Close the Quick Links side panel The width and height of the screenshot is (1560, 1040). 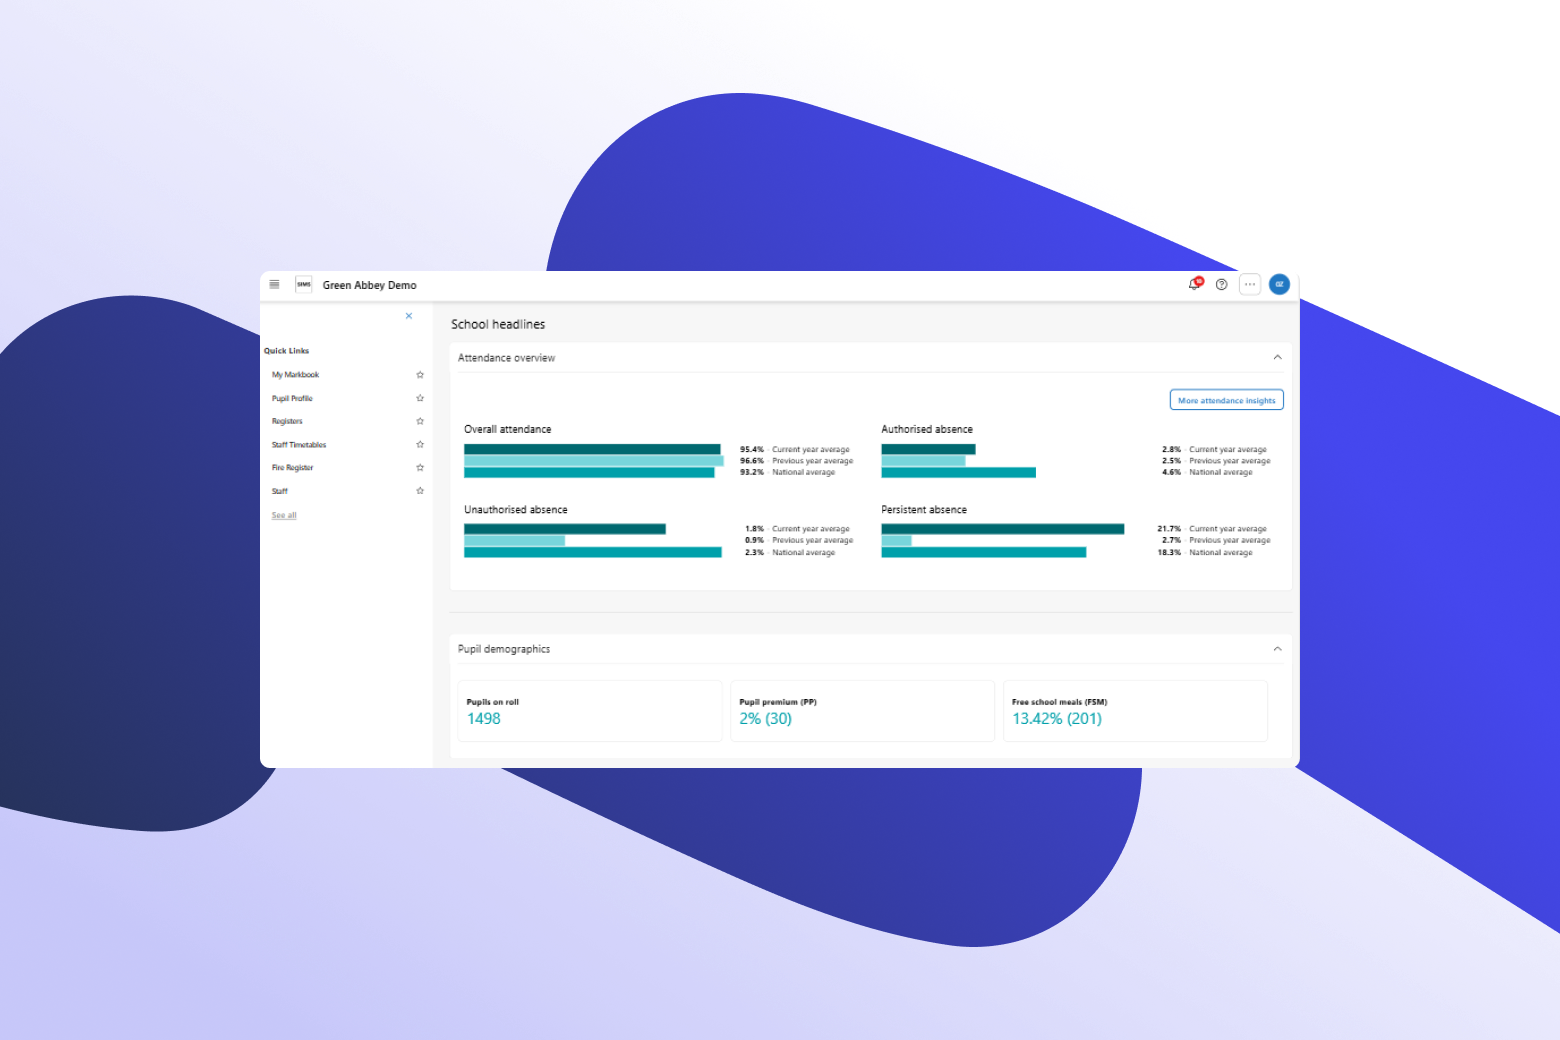[409, 316]
